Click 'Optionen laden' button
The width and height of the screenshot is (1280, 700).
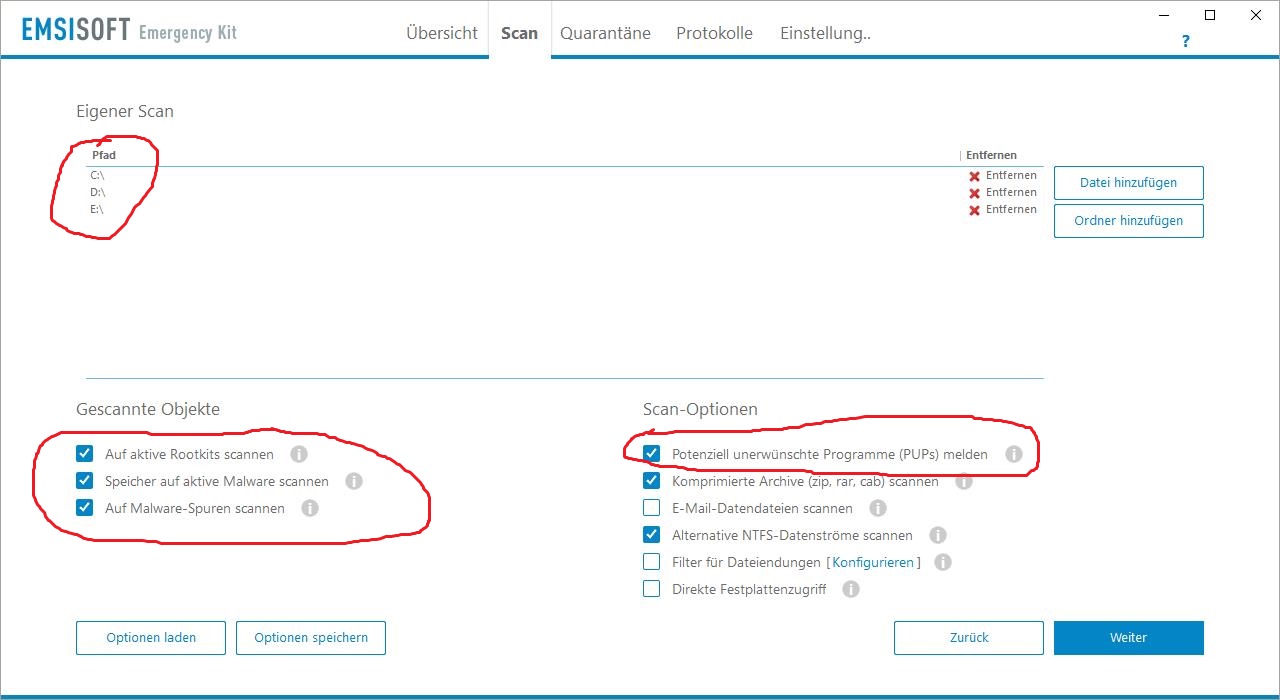point(151,638)
